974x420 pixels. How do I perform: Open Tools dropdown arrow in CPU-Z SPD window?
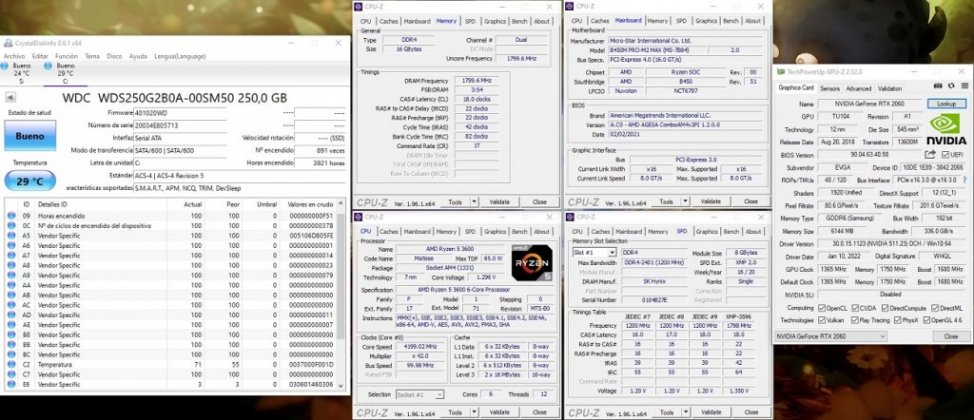pyautogui.click(x=685, y=412)
